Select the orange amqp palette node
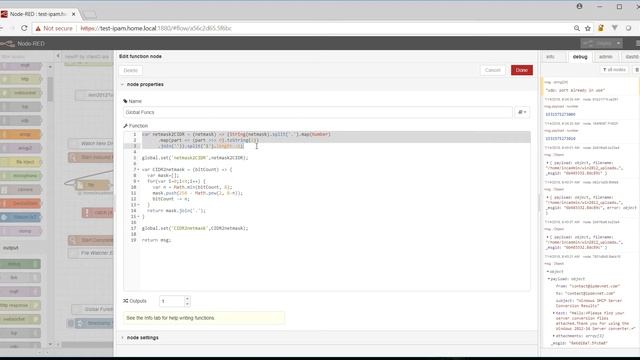The width and height of the screenshot is (640, 360). point(21,134)
